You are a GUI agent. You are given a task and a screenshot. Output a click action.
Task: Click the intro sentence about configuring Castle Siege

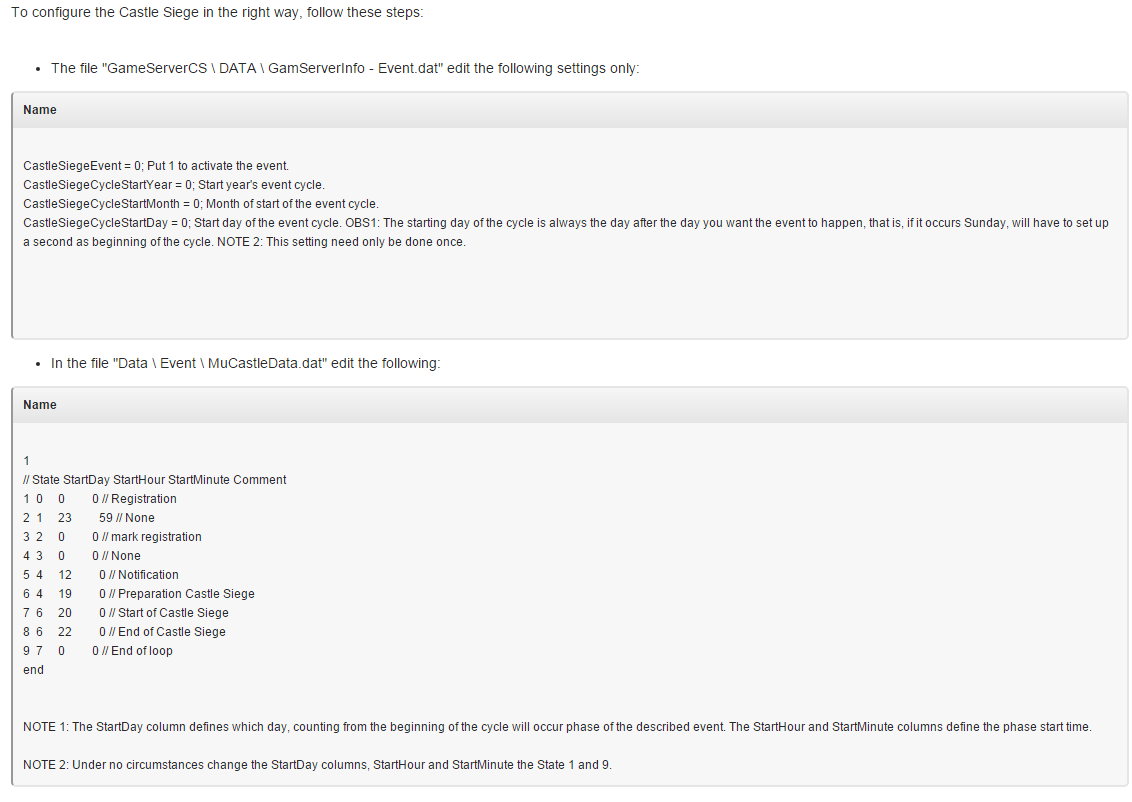pyautogui.click(x=217, y=12)
